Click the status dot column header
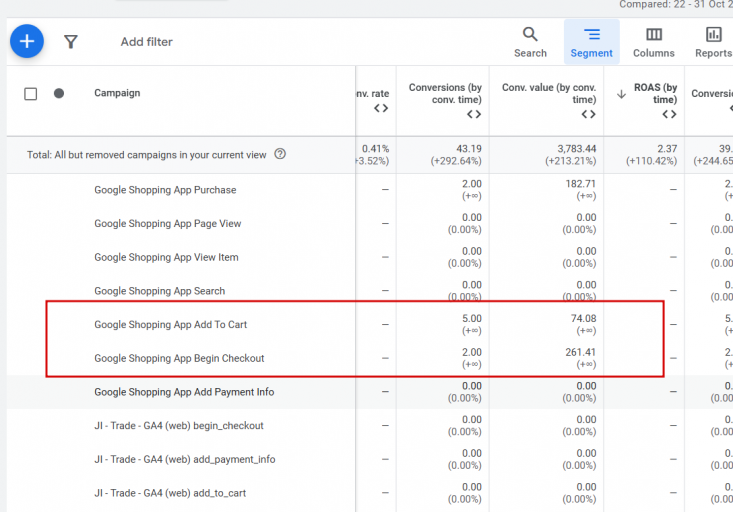 click(59, 93)
